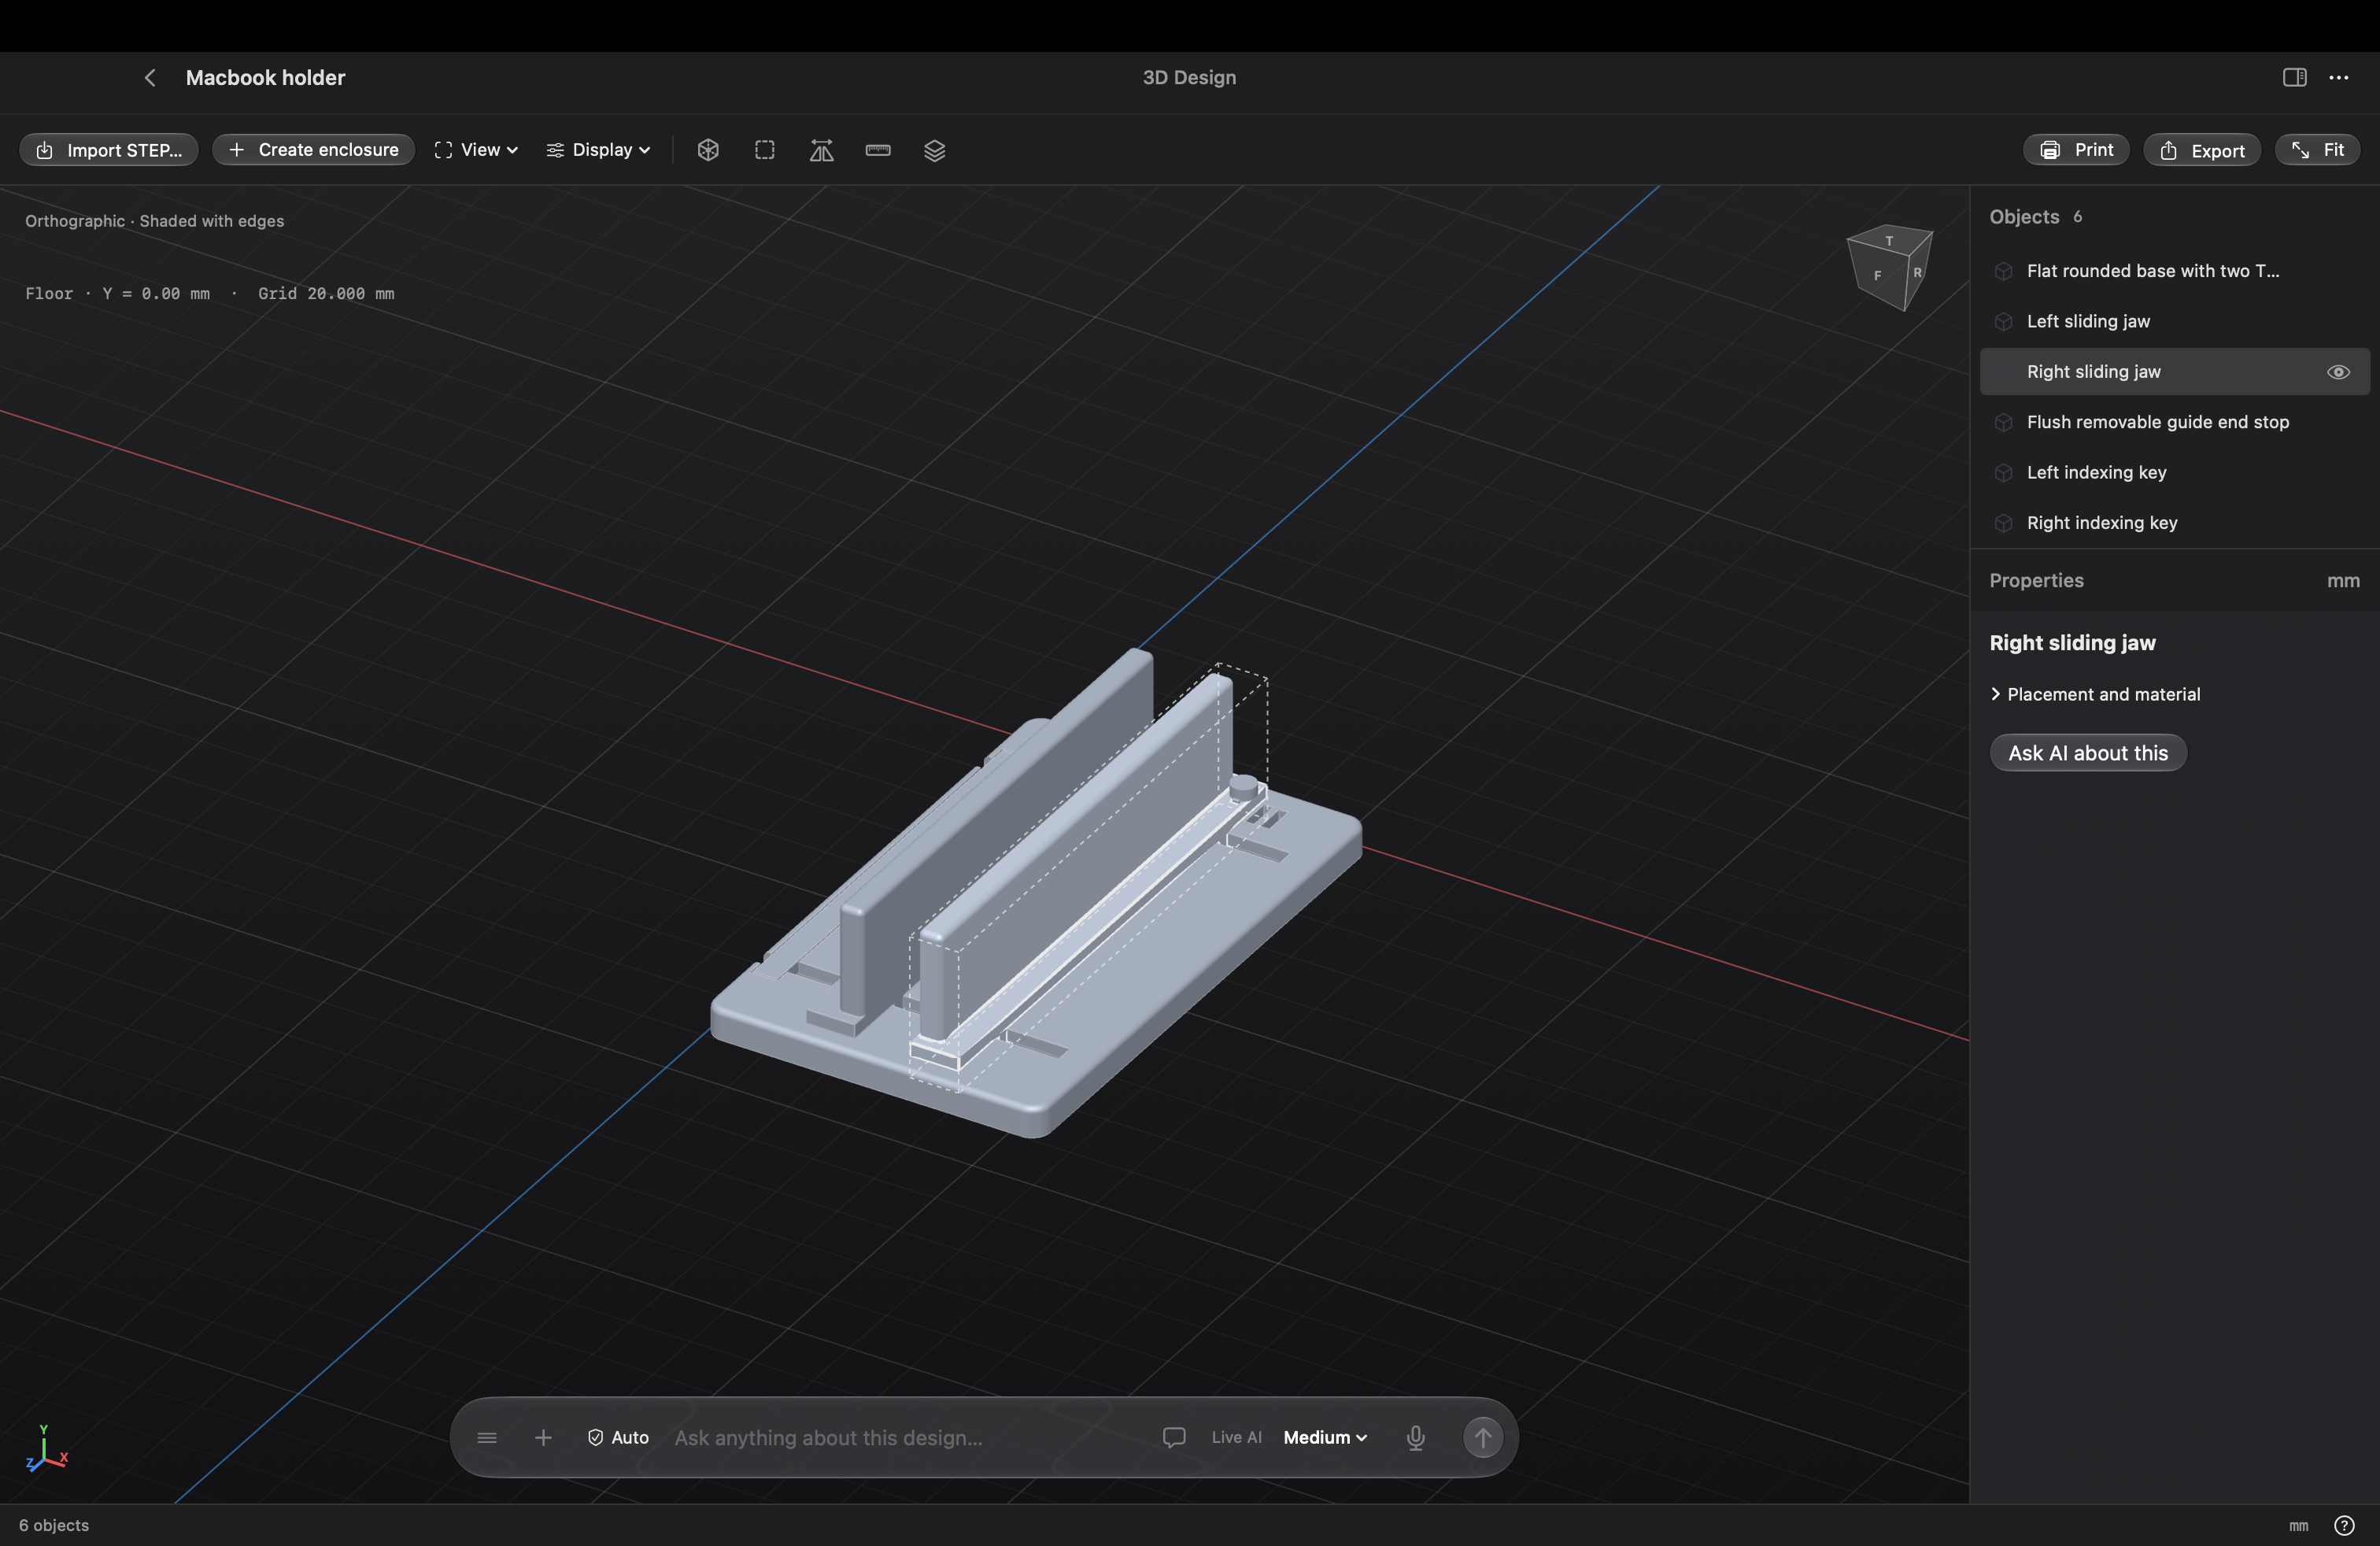
Task: Click the plus icon in the chat bar
Action: point(543,1437)
